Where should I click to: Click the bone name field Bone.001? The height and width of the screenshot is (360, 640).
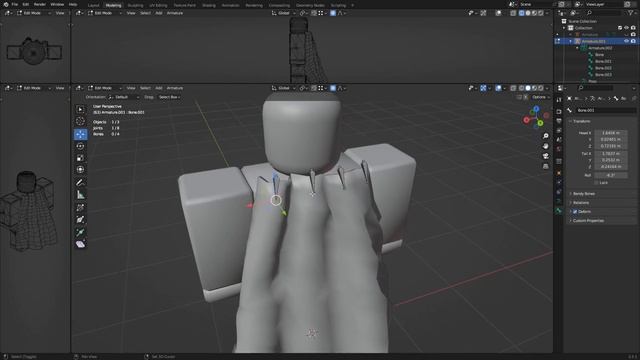(606, 110)
